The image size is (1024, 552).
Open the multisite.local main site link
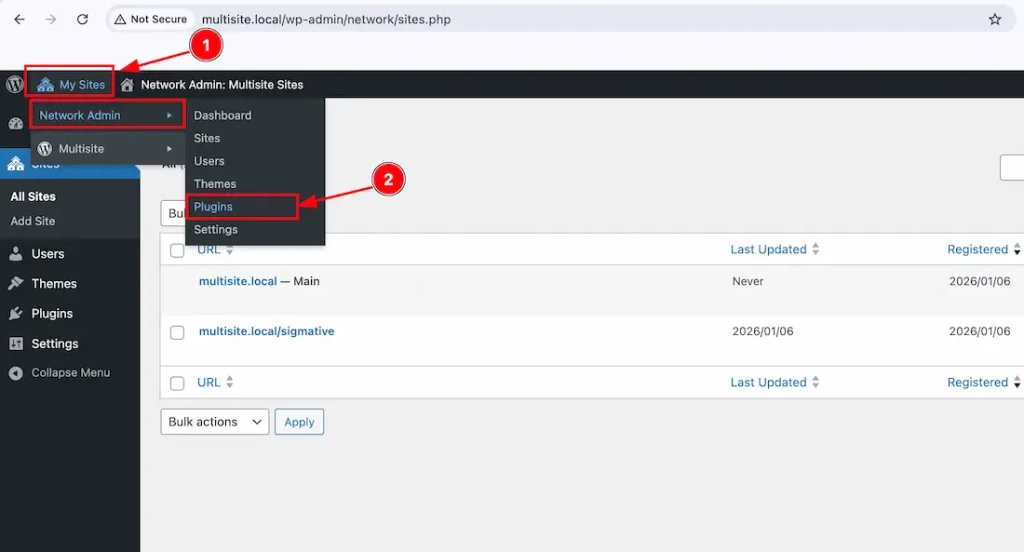pos(238,282)
